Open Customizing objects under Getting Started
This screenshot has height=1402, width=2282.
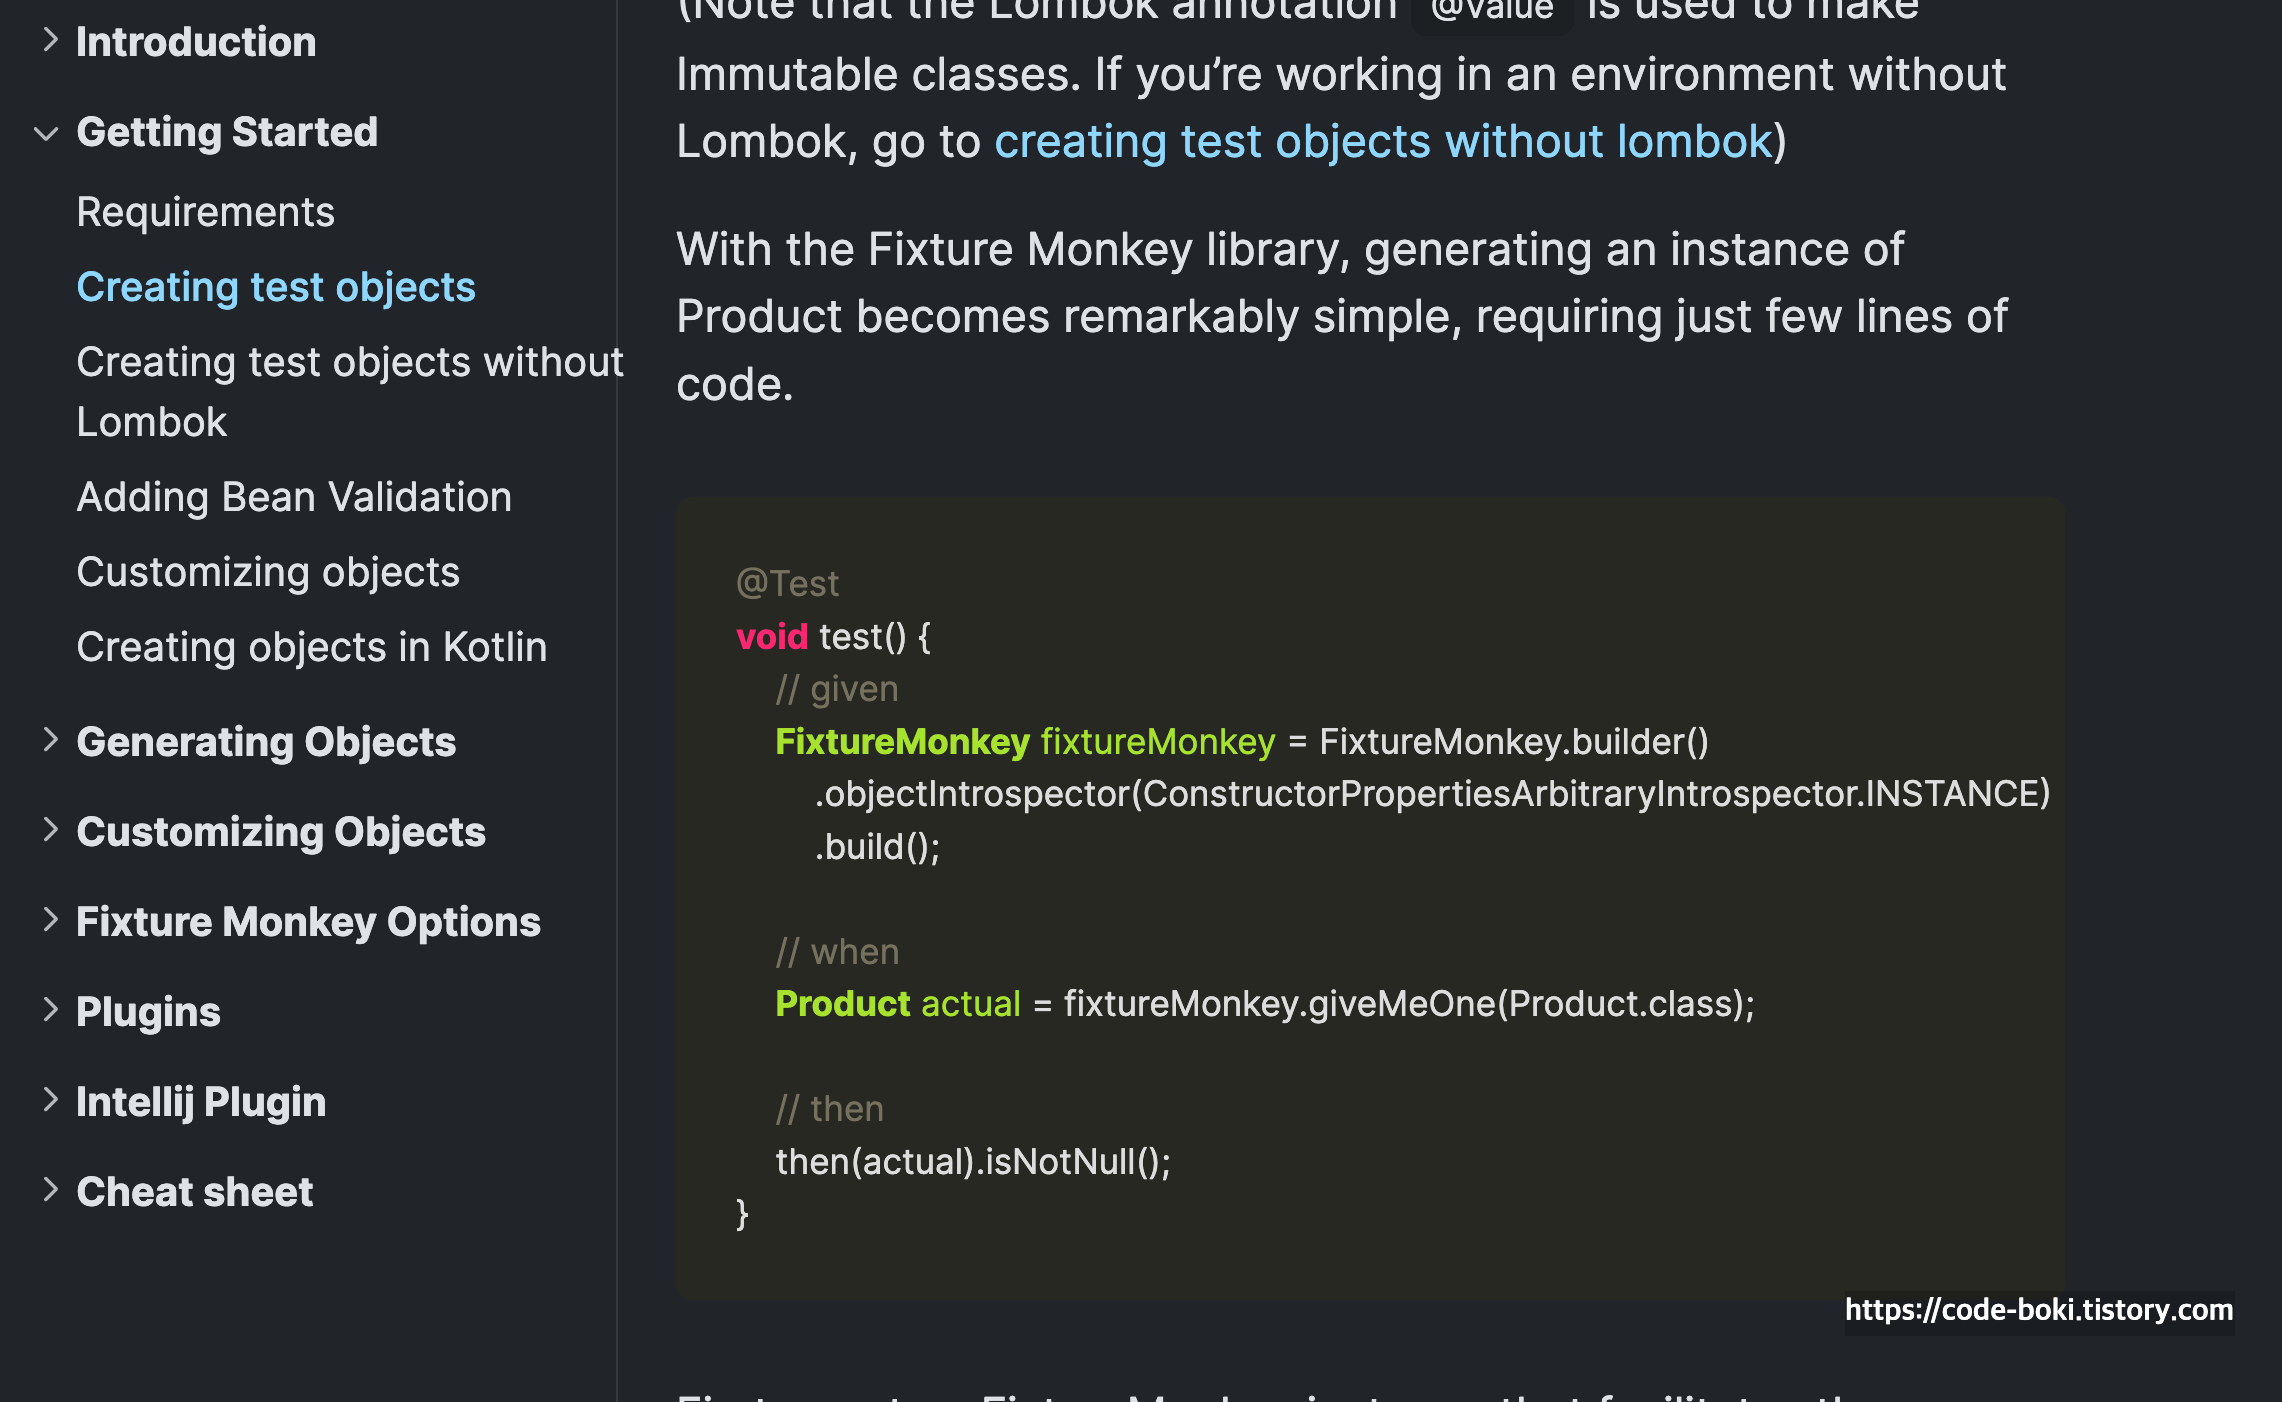point(268,572)
